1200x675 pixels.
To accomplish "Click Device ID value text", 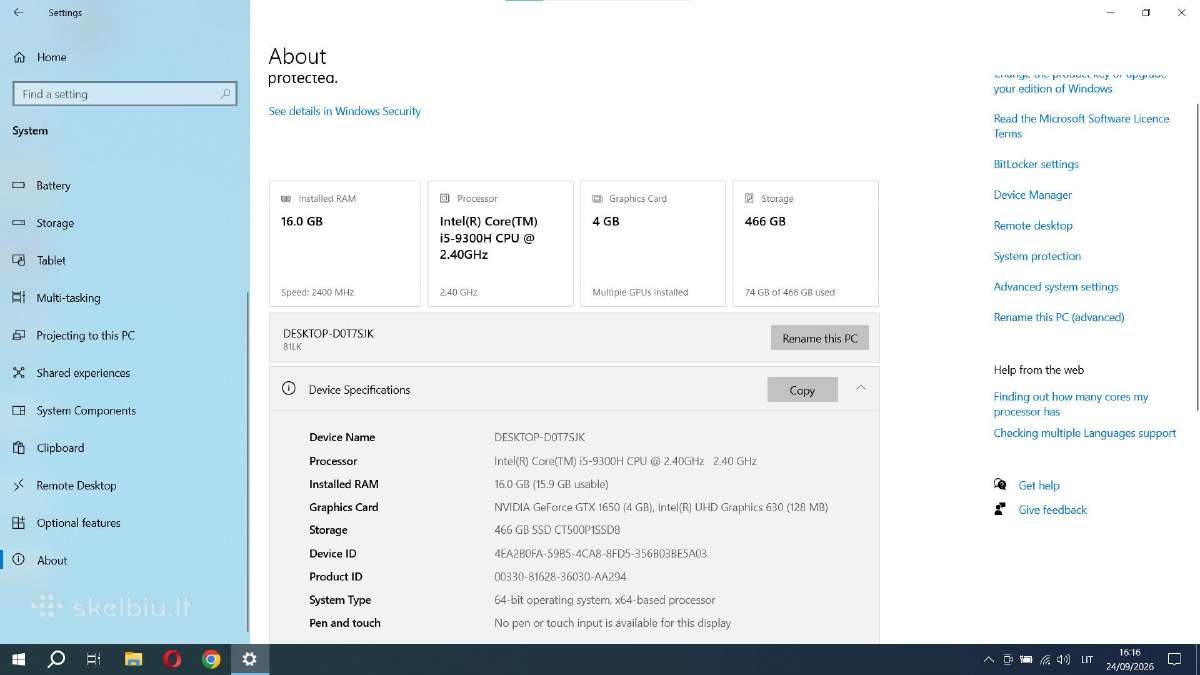I will [600, 553].
